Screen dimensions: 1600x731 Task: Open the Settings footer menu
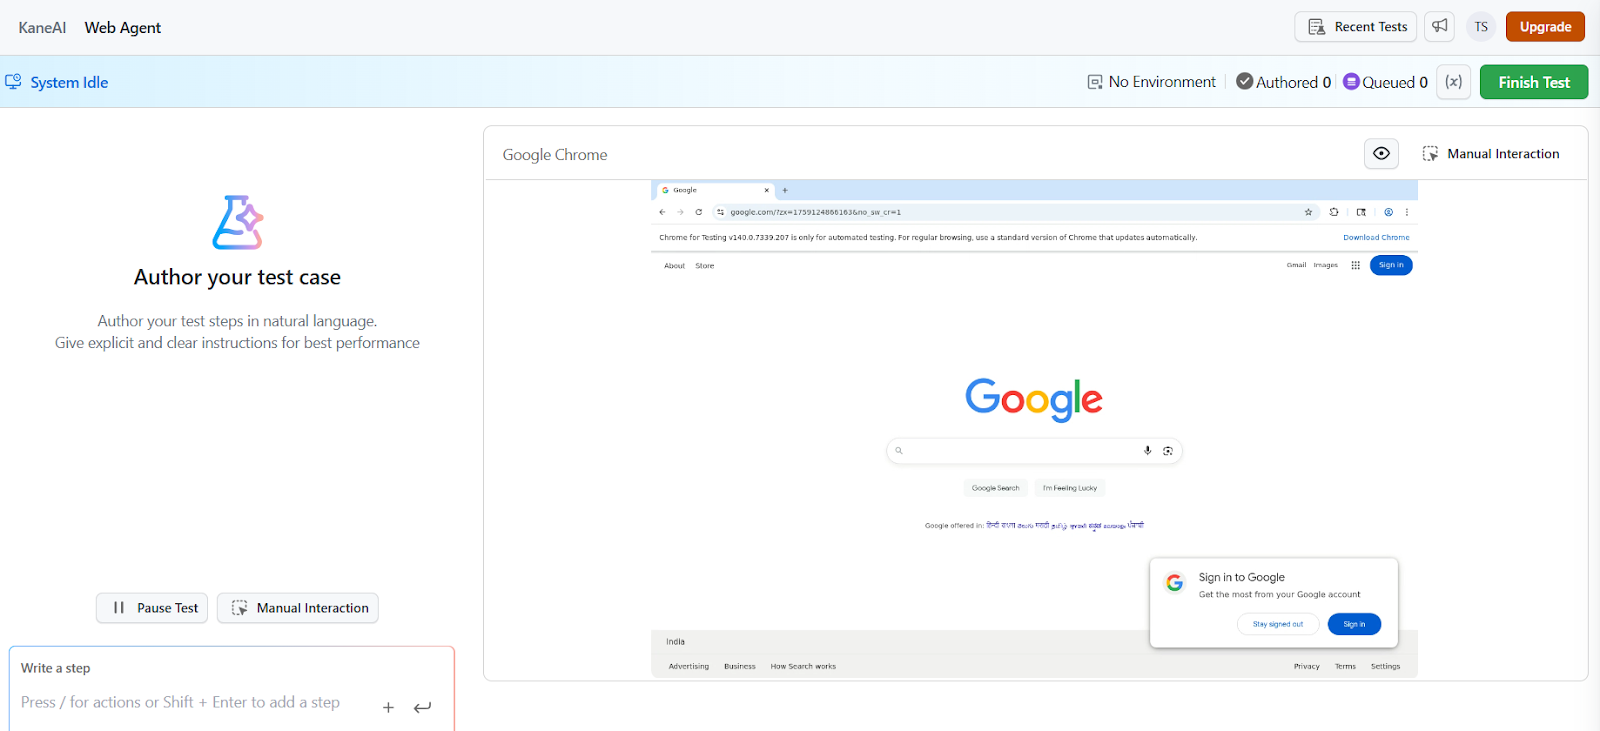(1385, 666)
